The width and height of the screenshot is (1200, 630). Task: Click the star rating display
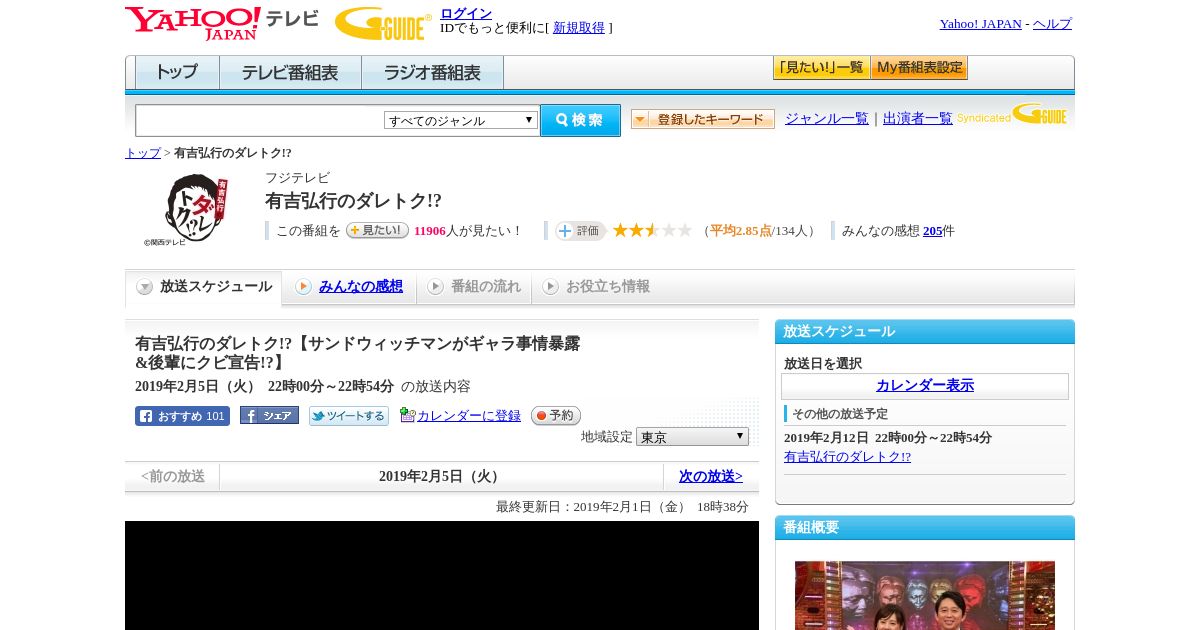click(x=652, y=231)
